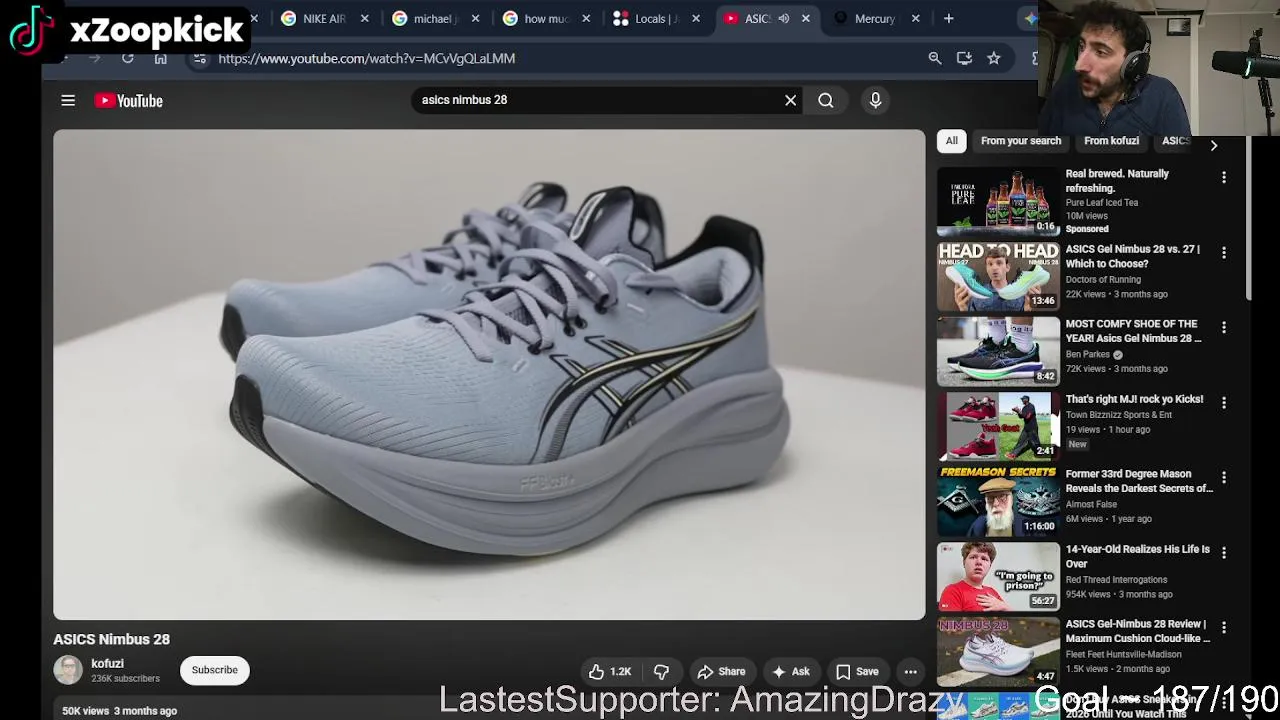This screenshot has height=720, width=1280.
Task: Open the Pure Leaf Iced Tea ad thumbnail
Action: [x=998, y=201]
